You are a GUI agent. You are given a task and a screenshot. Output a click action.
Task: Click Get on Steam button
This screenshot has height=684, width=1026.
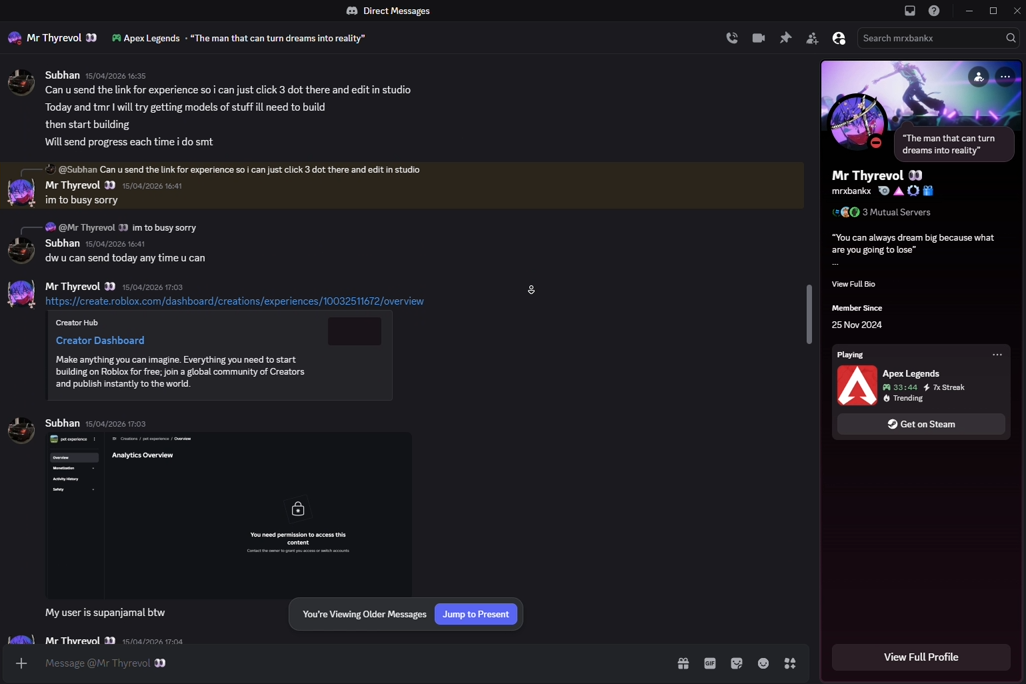(x=921, y=424)
